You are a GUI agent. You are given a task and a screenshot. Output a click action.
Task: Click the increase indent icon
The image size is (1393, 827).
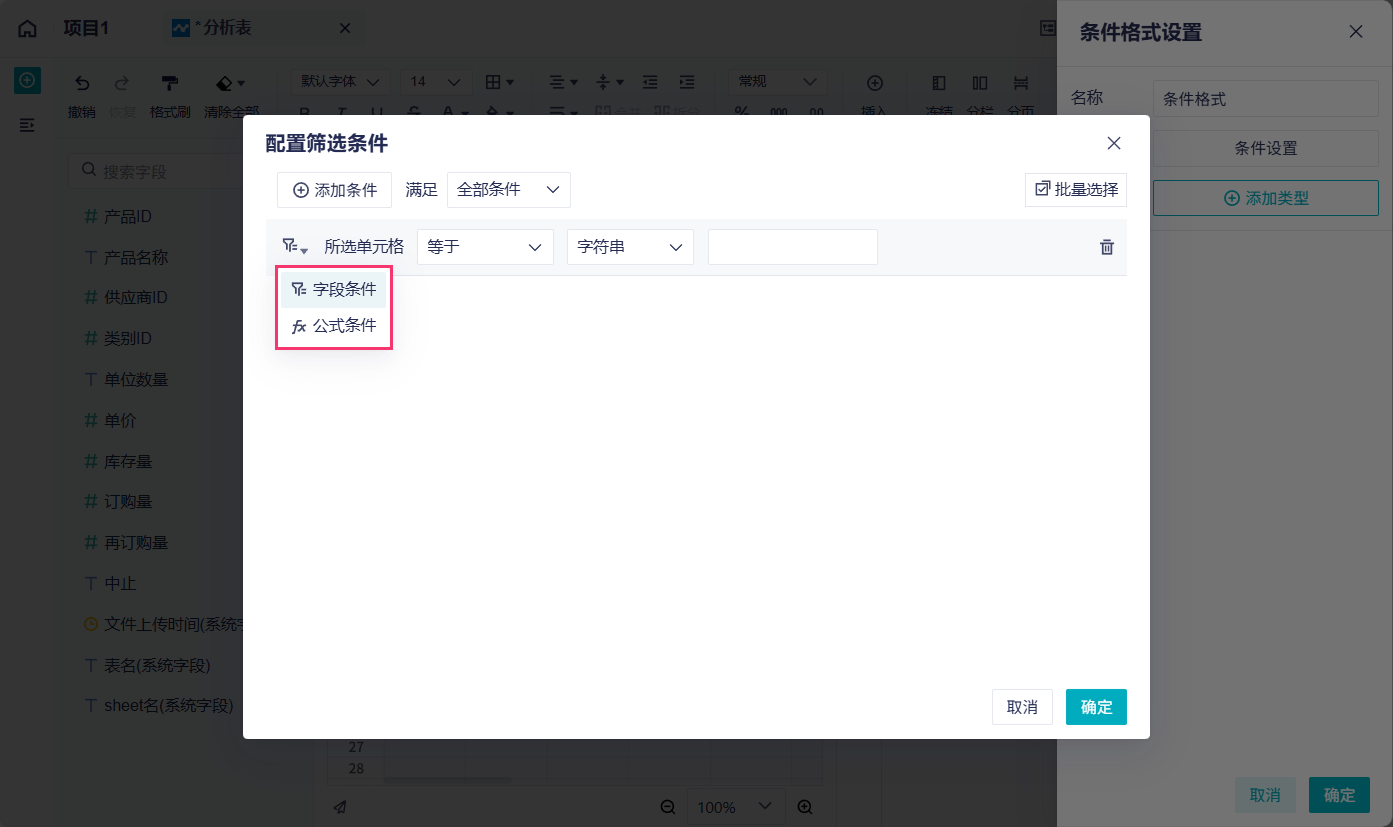coord(686,82)
